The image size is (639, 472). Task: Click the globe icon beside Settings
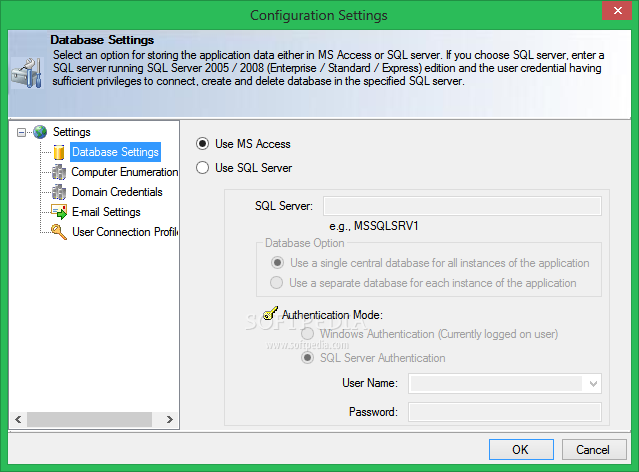pyautogui.click(x=40, y=132)
